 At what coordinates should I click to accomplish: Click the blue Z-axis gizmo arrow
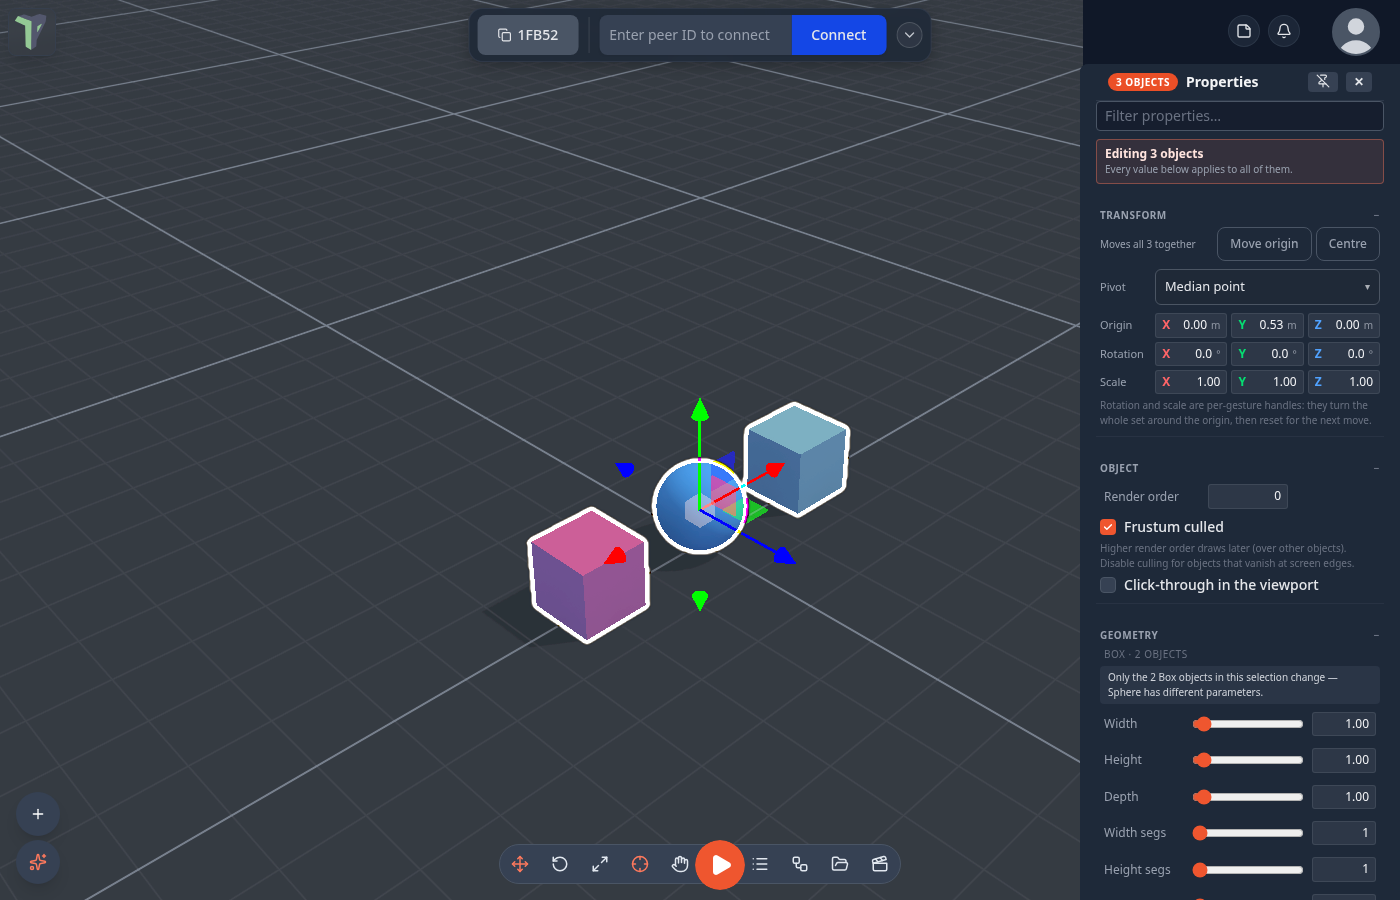[x=784, y=555]
